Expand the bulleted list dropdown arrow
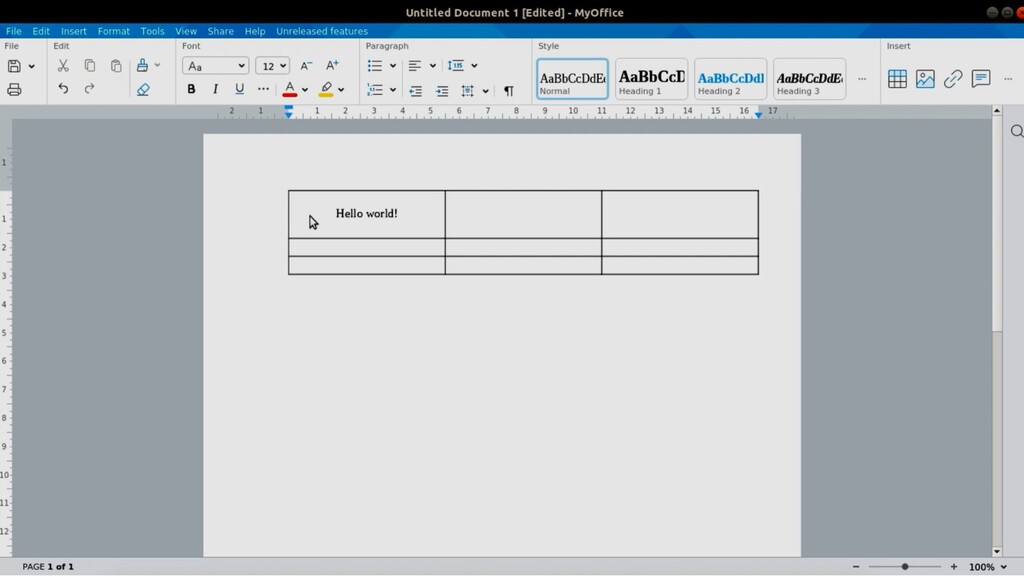 click(392, 66)
